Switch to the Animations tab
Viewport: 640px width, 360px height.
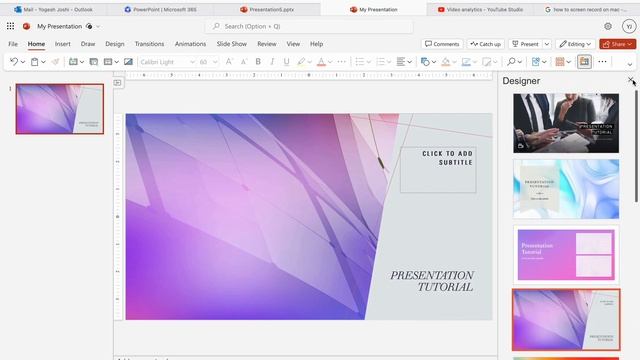190,44
